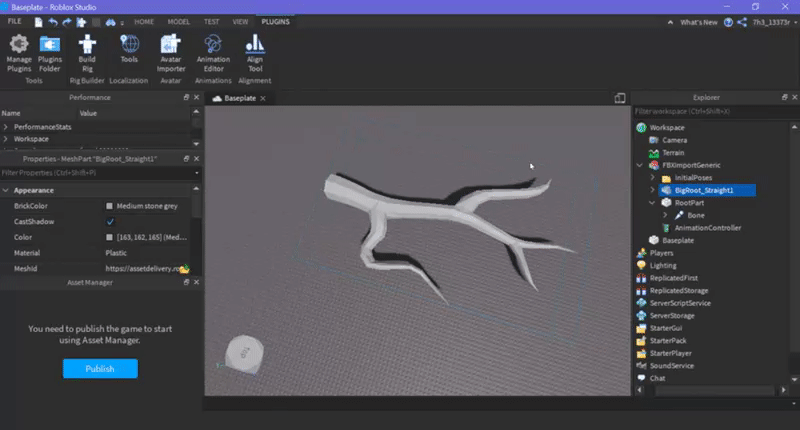The image size is (800, 430).
Task: Click the help icon beside What's New
Action: click(x=729, y=22)
